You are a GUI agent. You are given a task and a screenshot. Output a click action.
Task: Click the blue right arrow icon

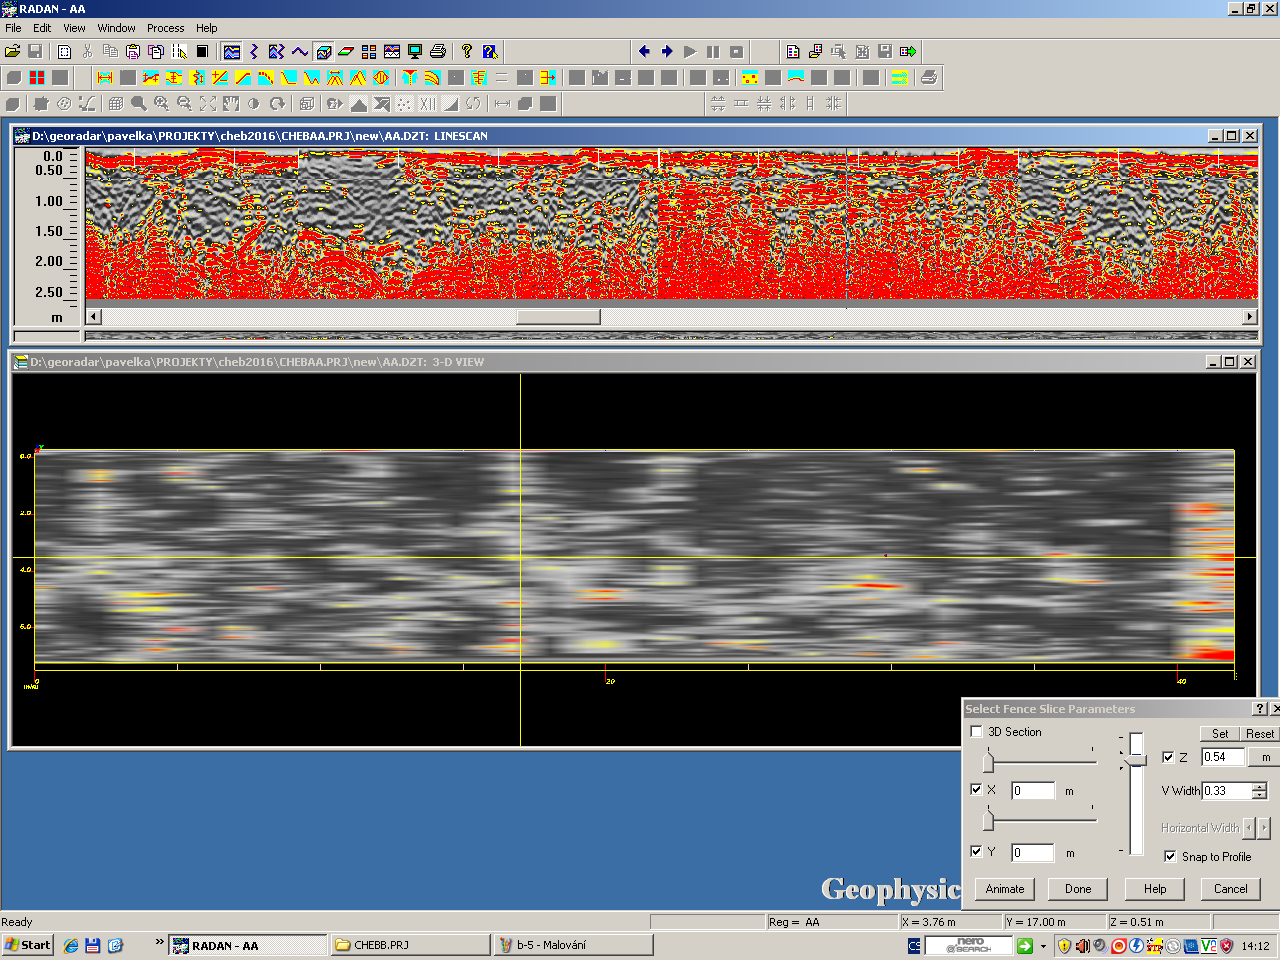coord(667,51)
